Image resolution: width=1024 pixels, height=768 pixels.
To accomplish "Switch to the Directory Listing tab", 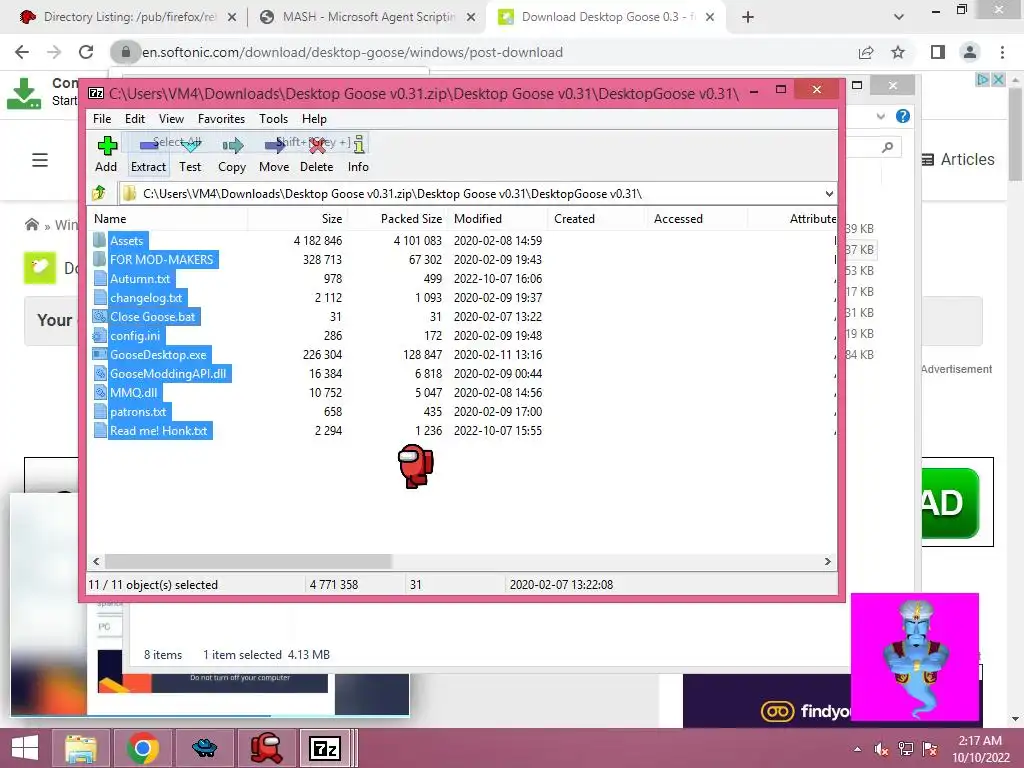I will coord(128,17).
